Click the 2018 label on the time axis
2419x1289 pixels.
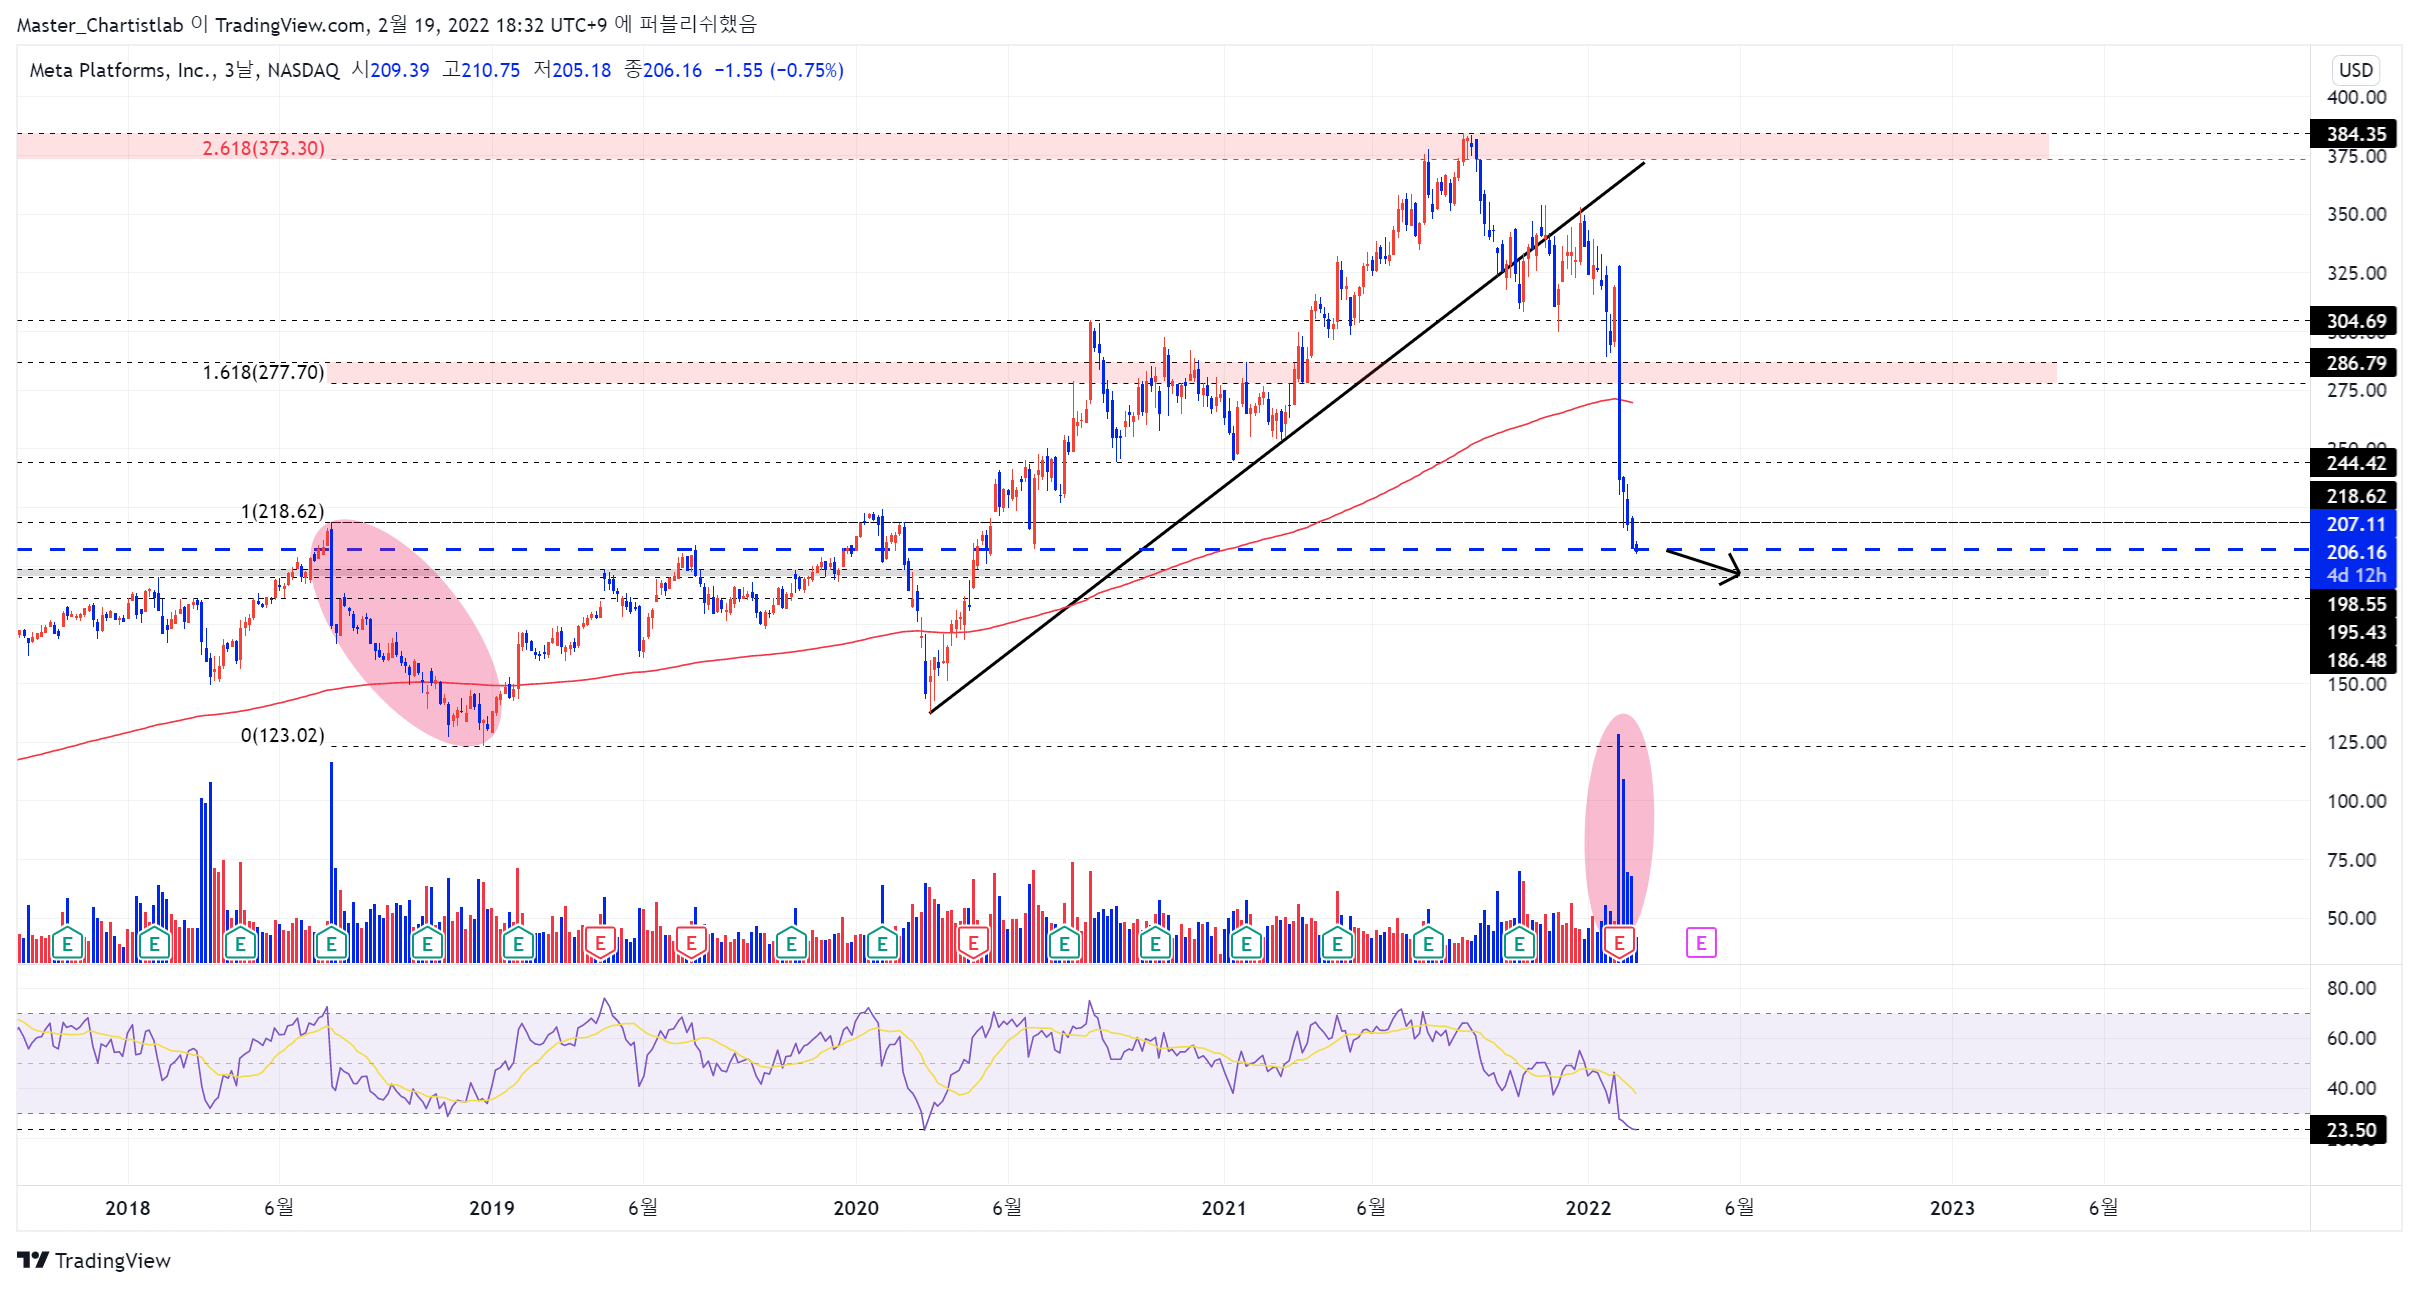click(x=128, y=1208)
